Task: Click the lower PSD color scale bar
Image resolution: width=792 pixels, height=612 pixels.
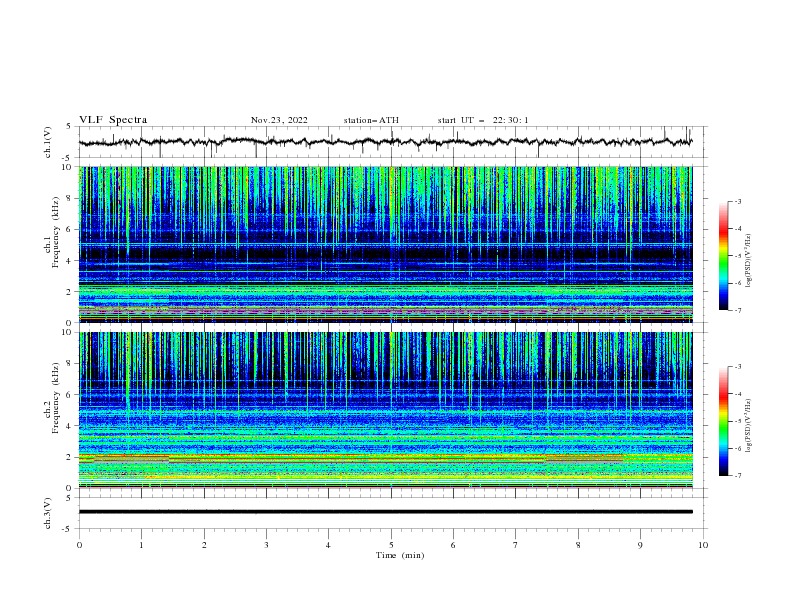Action: click(723, 421)
